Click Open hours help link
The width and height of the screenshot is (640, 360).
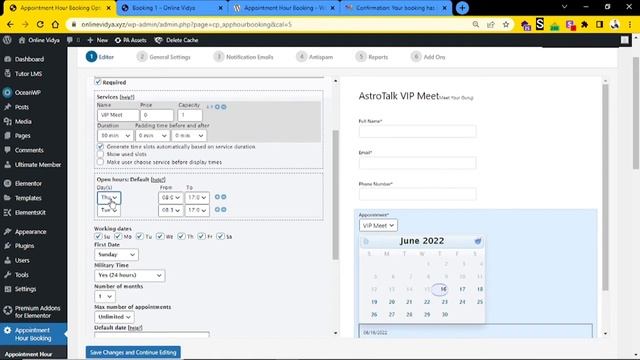point(158,180)
